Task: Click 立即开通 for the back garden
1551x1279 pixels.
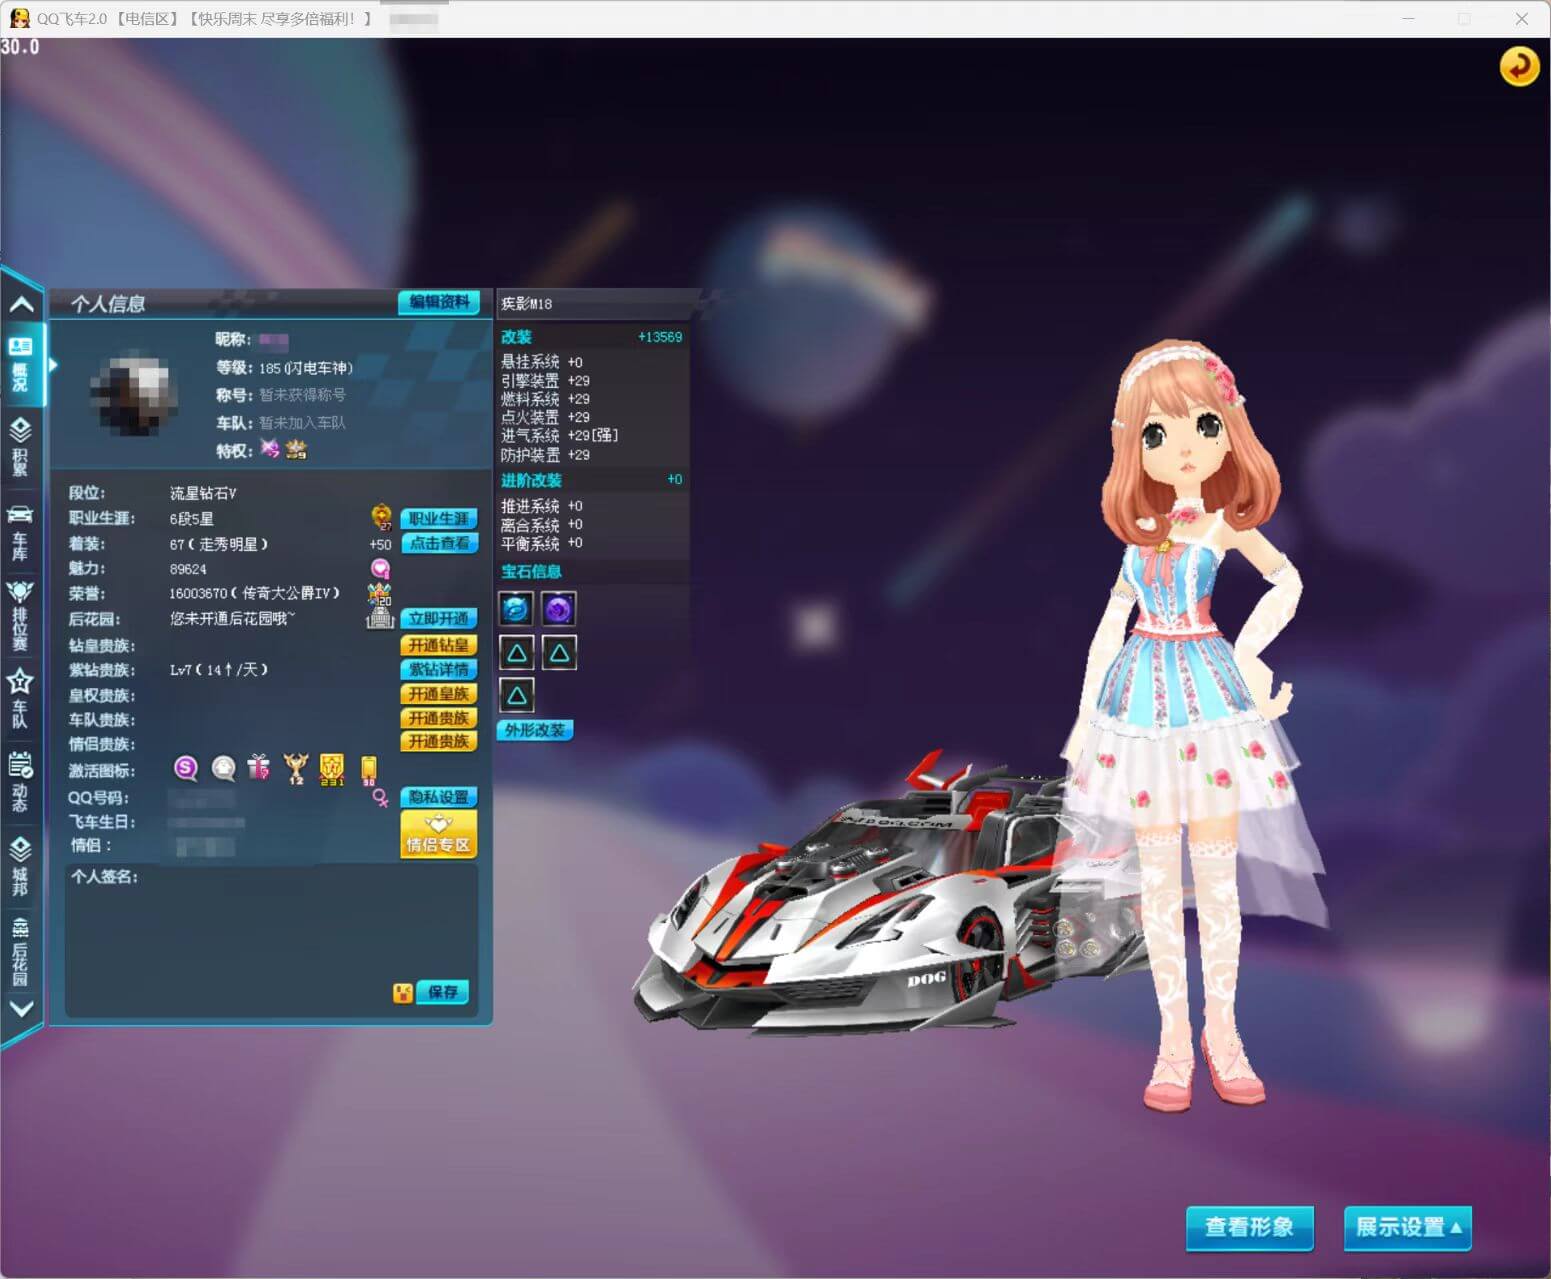Action: coord(439,618)
